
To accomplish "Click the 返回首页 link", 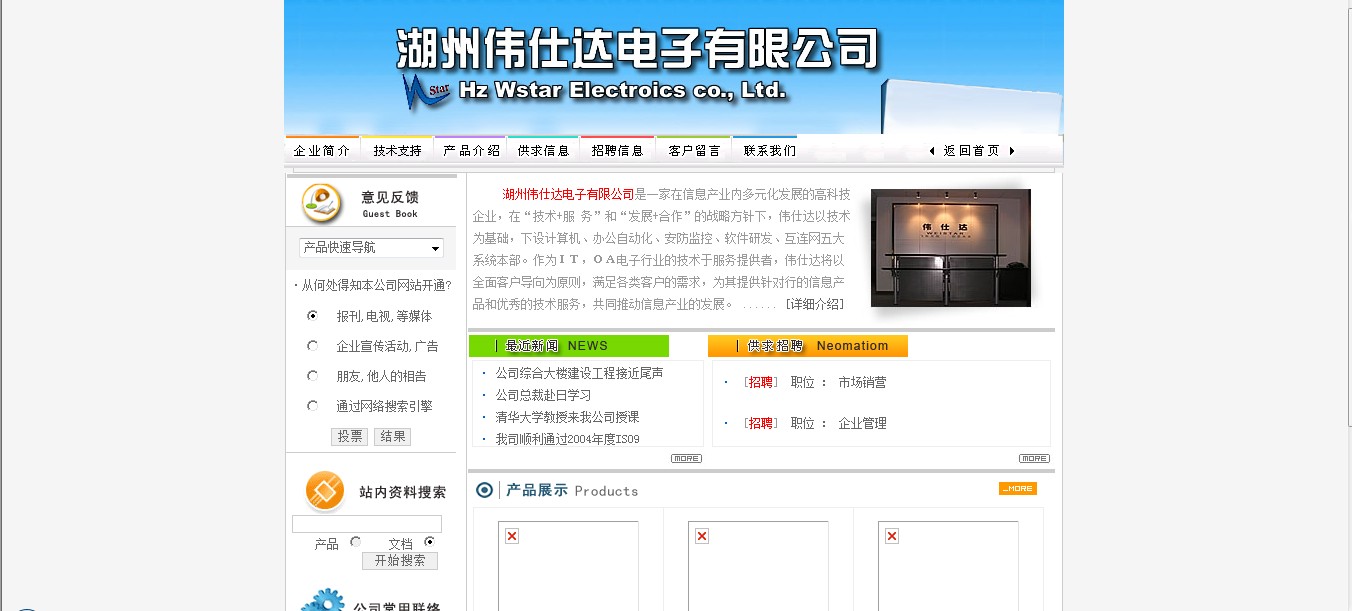I will tap(971, 151).
